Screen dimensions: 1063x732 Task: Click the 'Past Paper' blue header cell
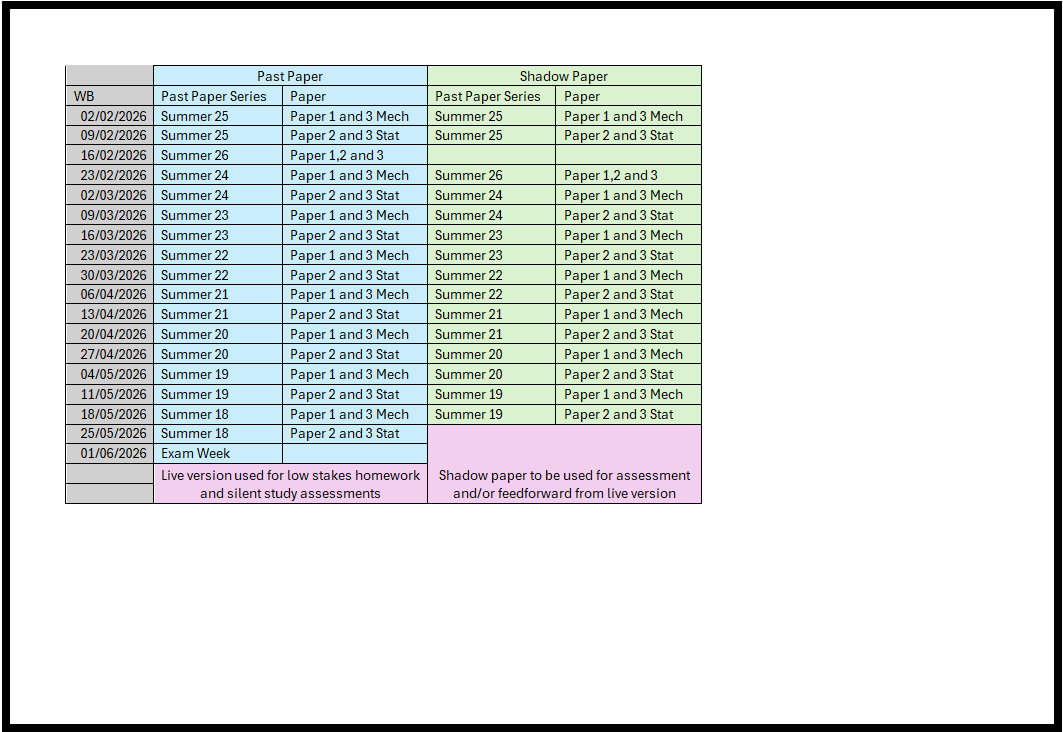290,76
